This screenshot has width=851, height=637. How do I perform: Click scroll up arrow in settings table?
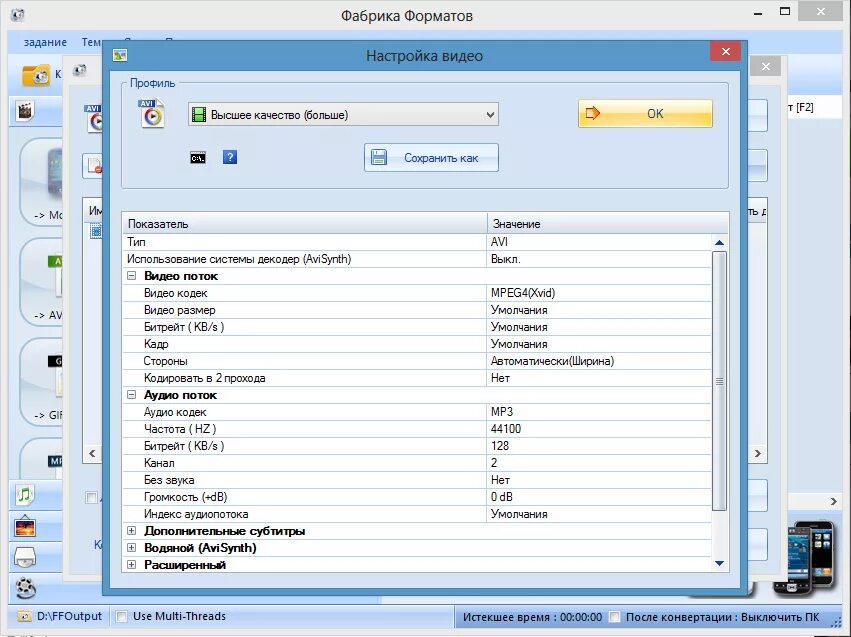click(720, 243)
